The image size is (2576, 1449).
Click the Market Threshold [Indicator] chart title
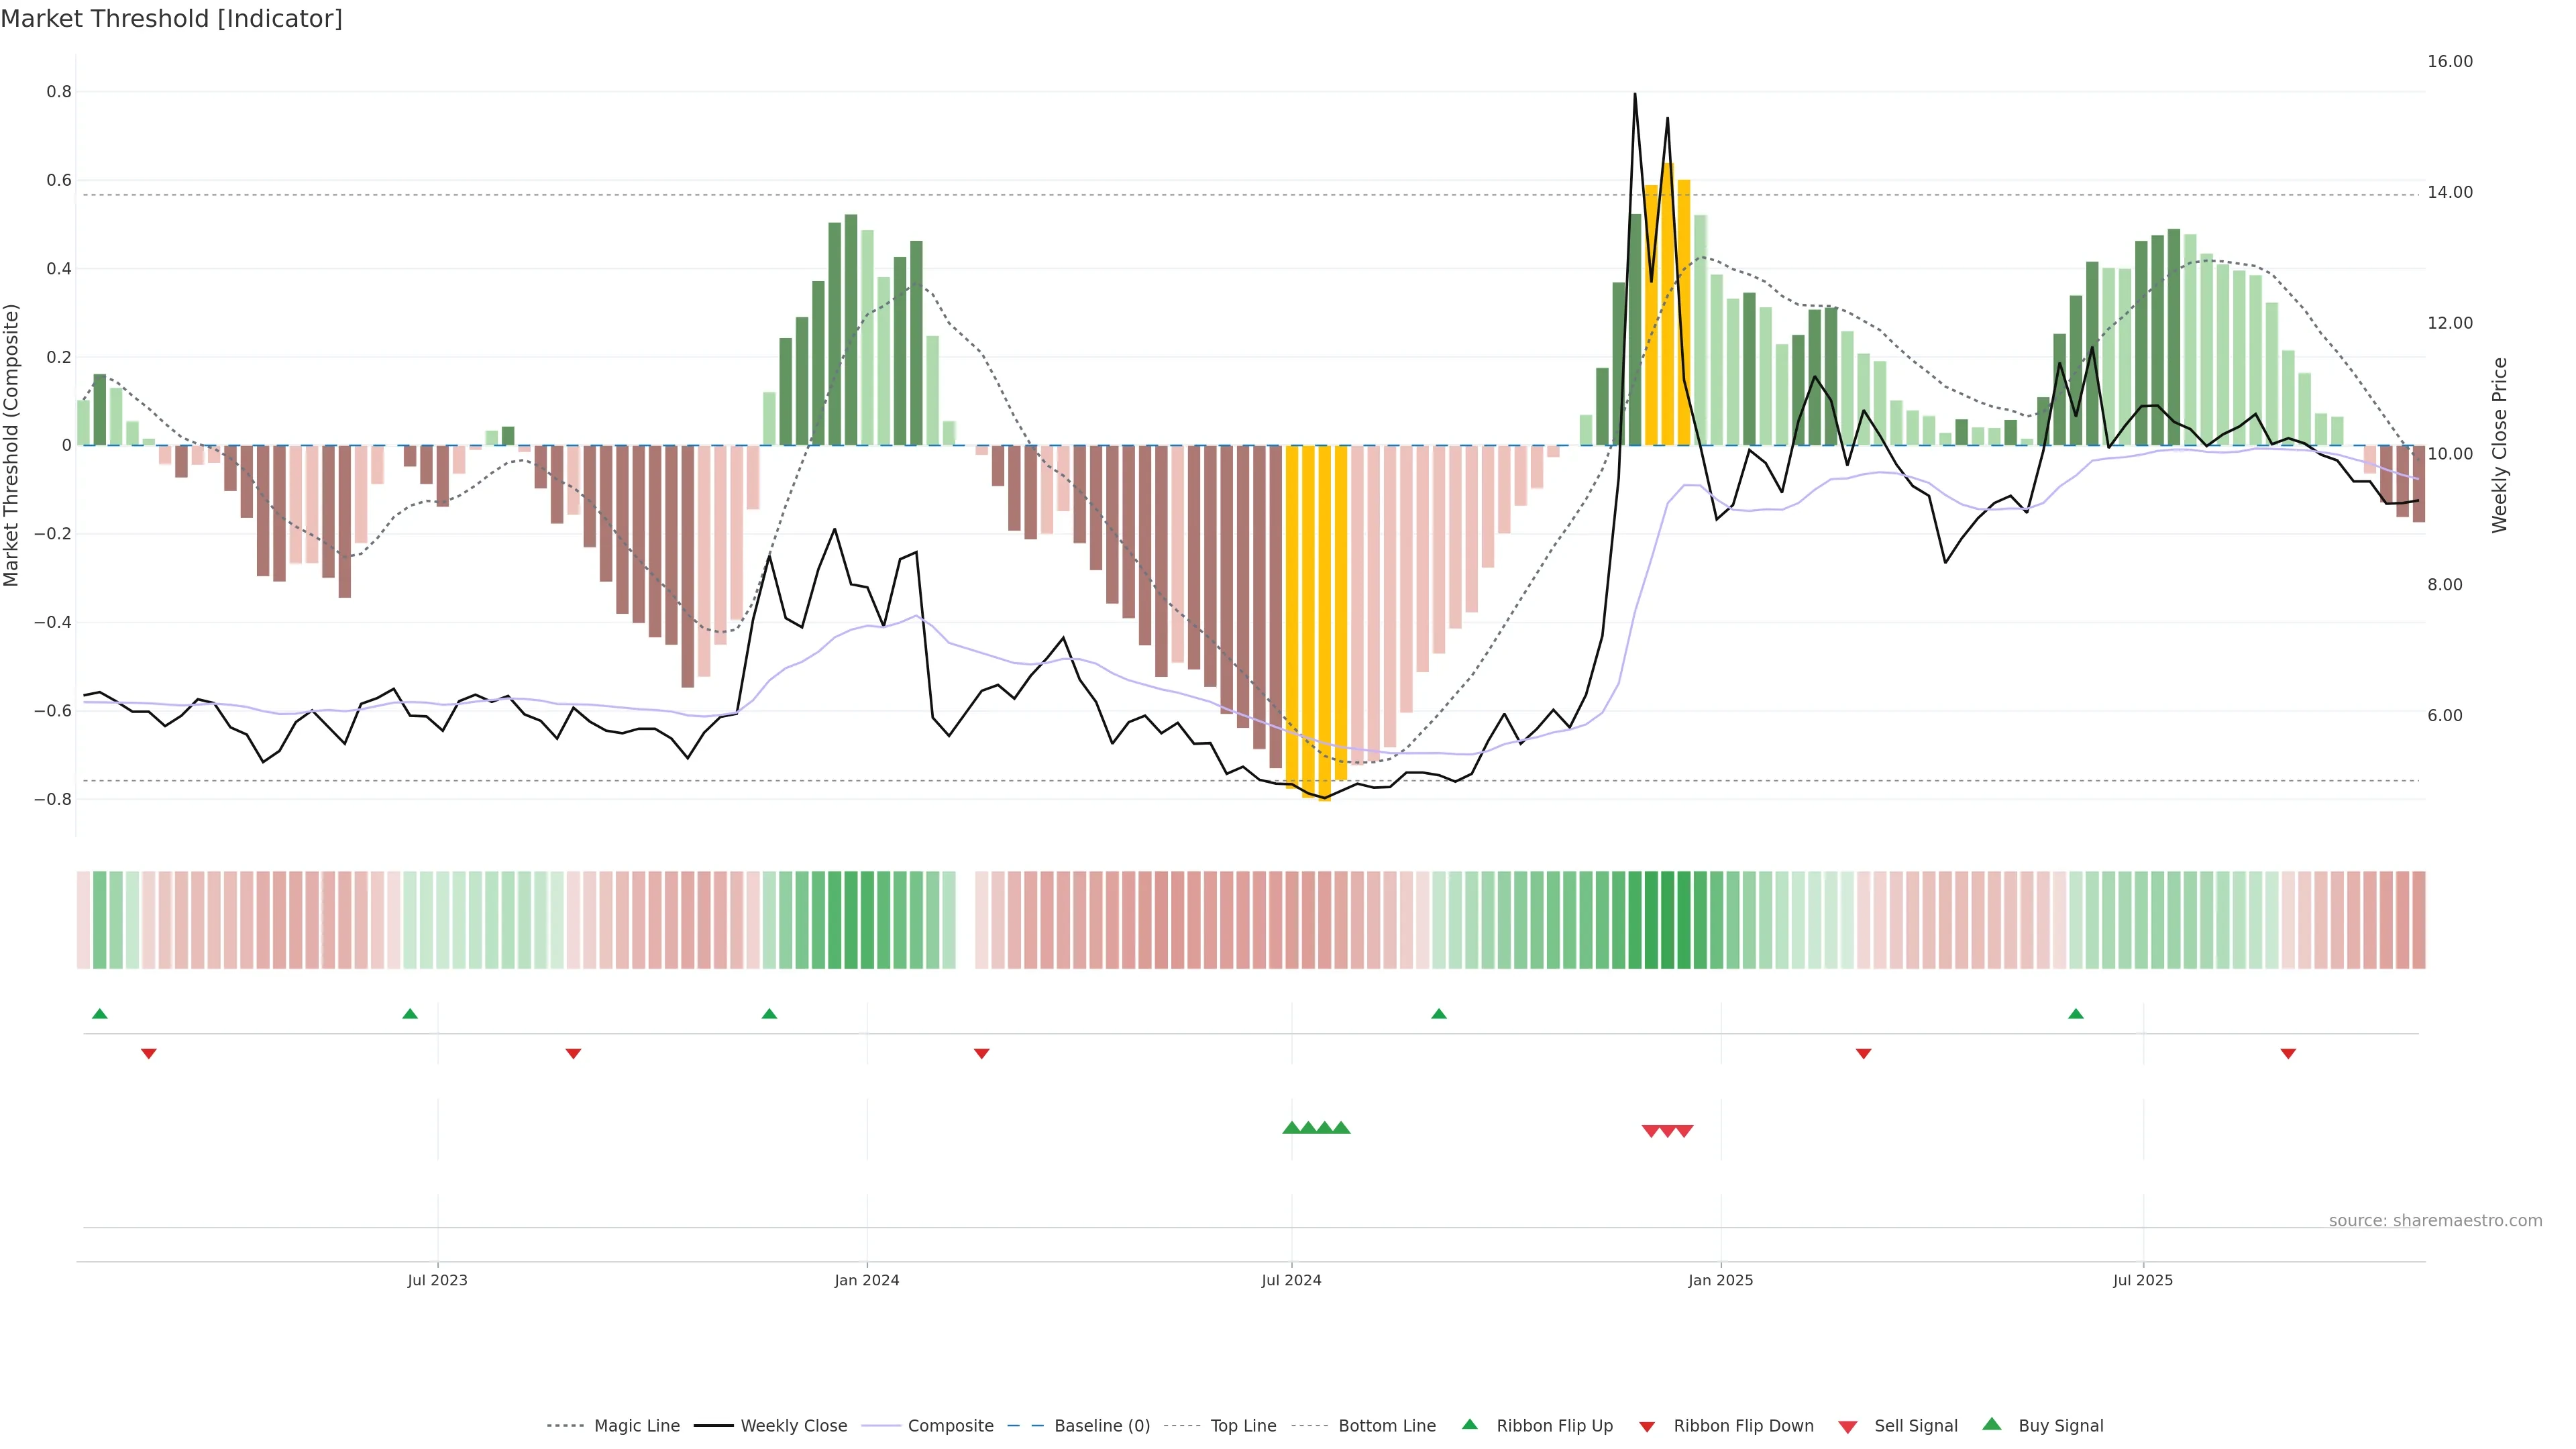click(171, 19)
